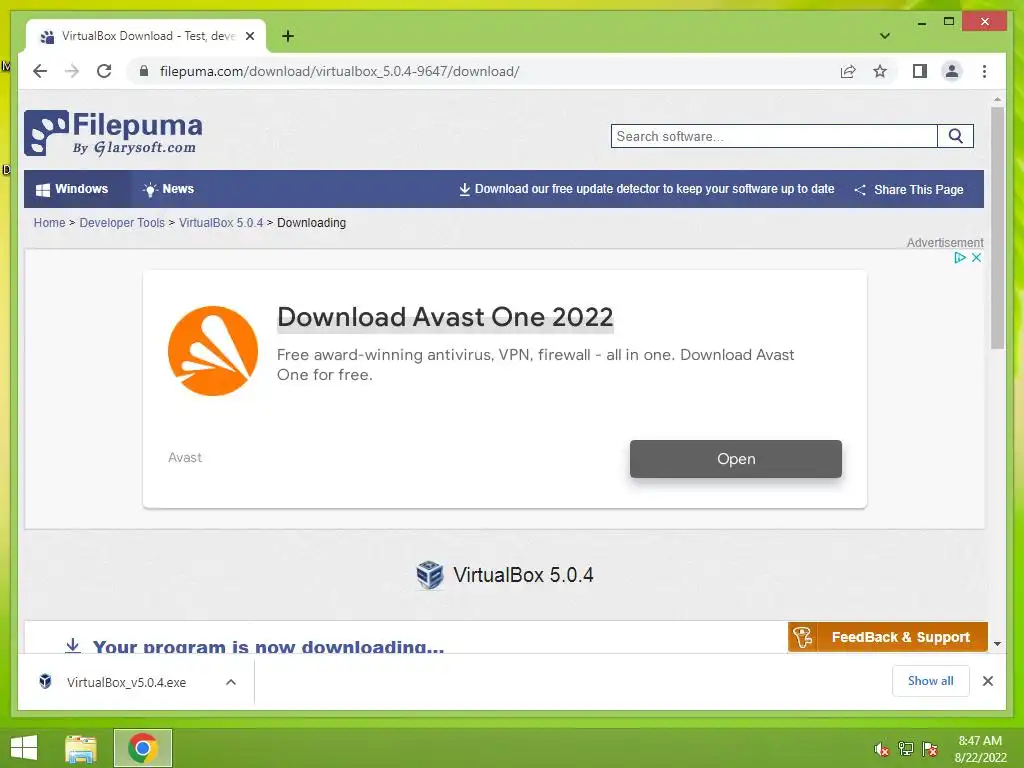
Task: Click the Open button in the ad
Action: pyautogui.click(x=735, y=458)
